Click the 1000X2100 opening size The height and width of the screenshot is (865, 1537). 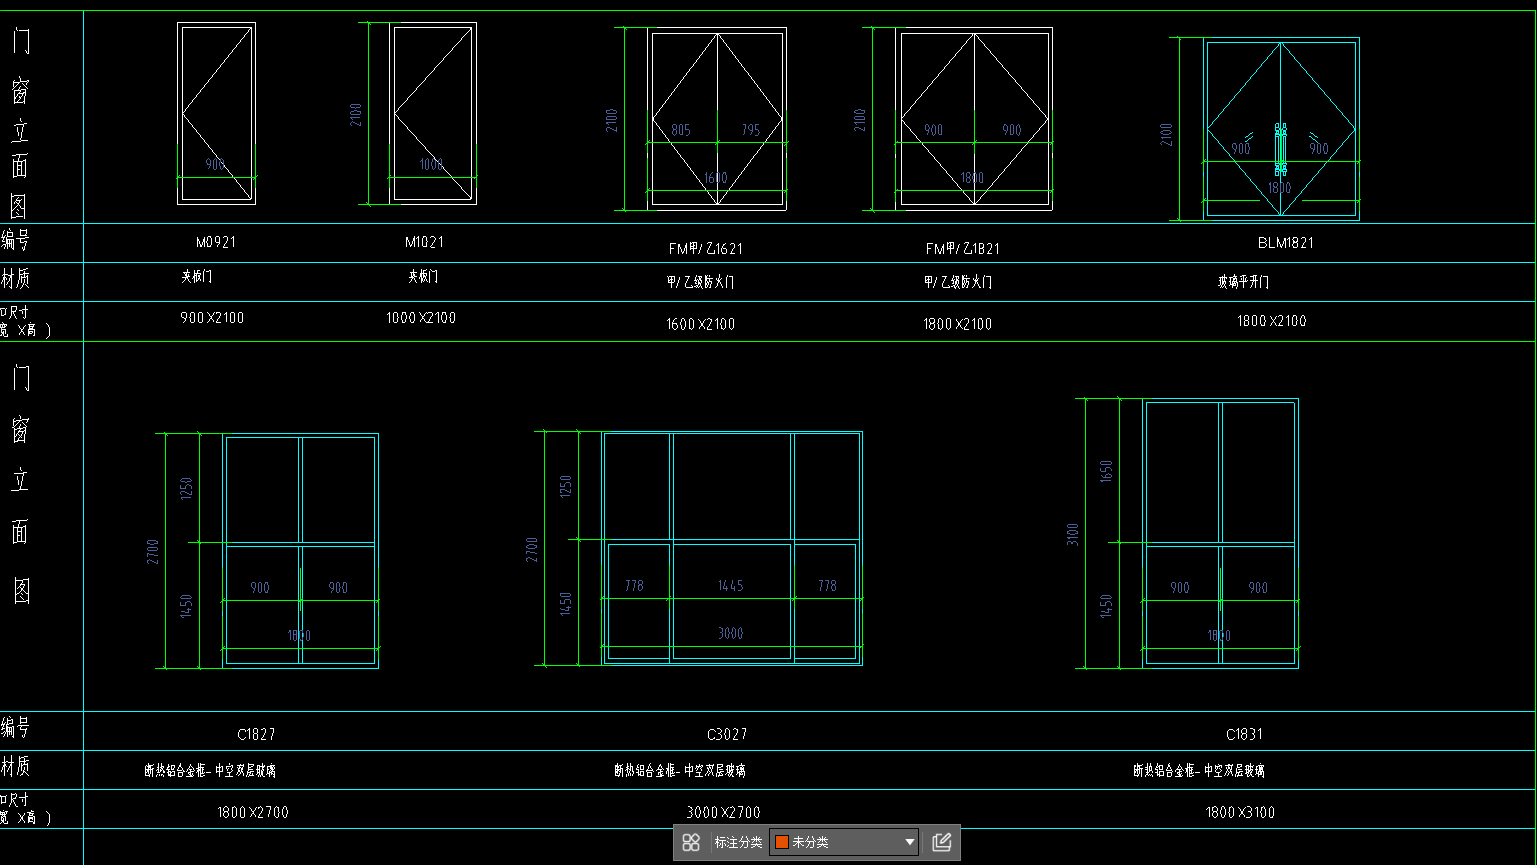[x=421, y=318]
